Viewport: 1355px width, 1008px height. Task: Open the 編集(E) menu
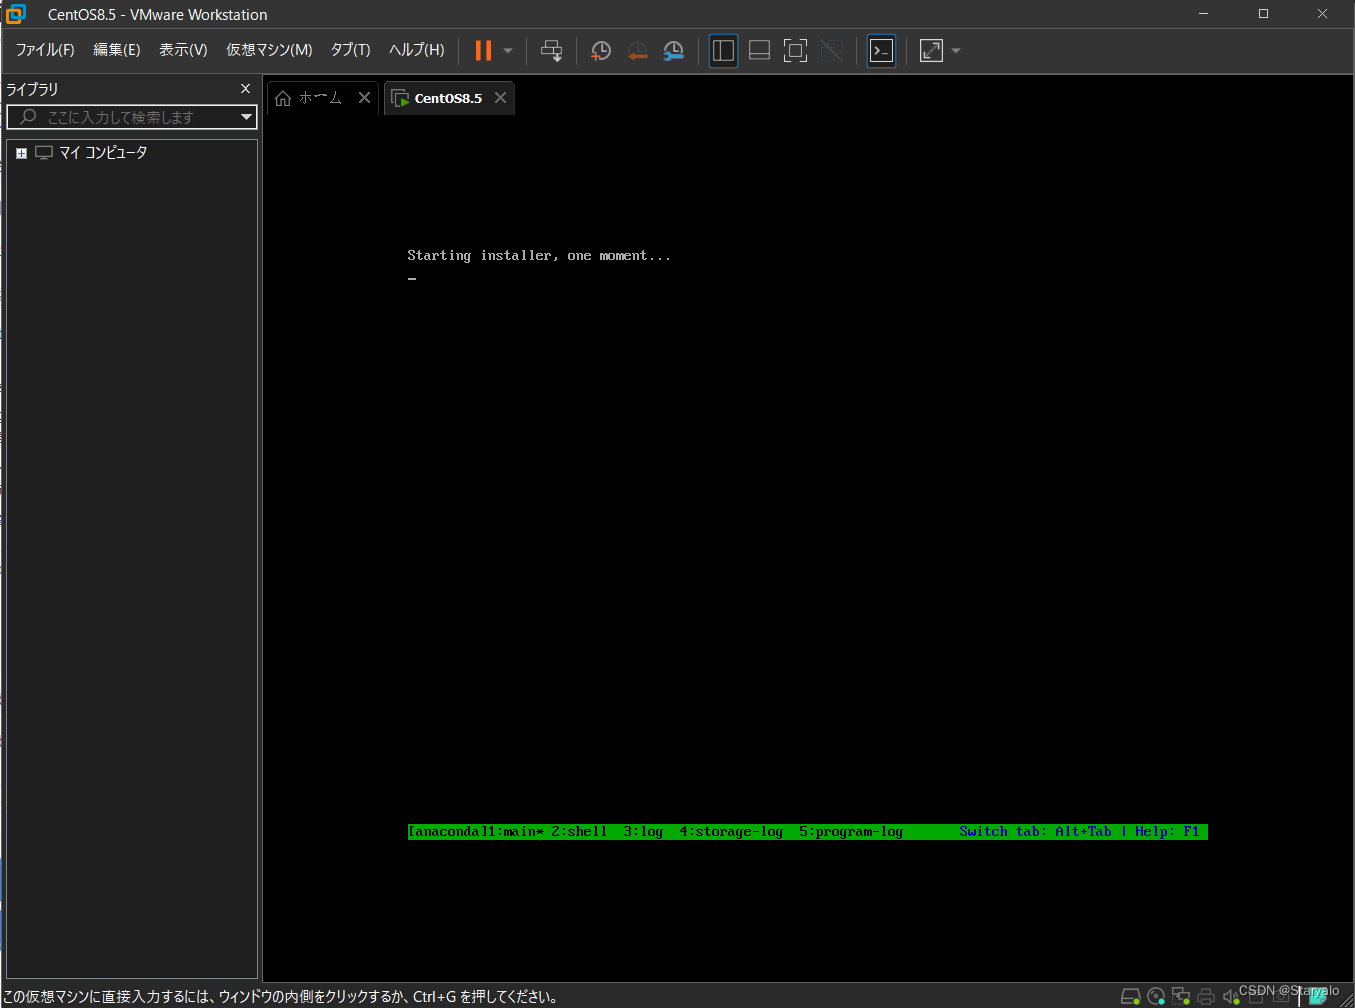tap(117, 50)
